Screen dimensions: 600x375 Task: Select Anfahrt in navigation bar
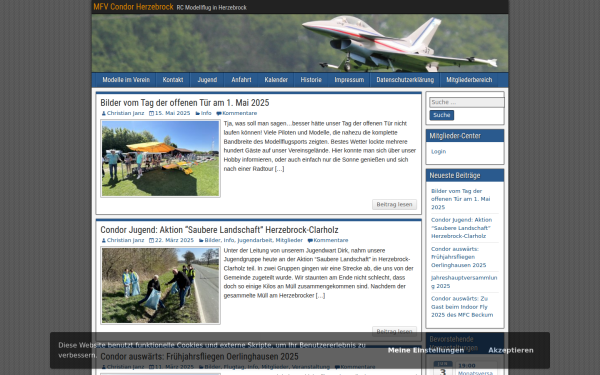(x=241, y=80)
